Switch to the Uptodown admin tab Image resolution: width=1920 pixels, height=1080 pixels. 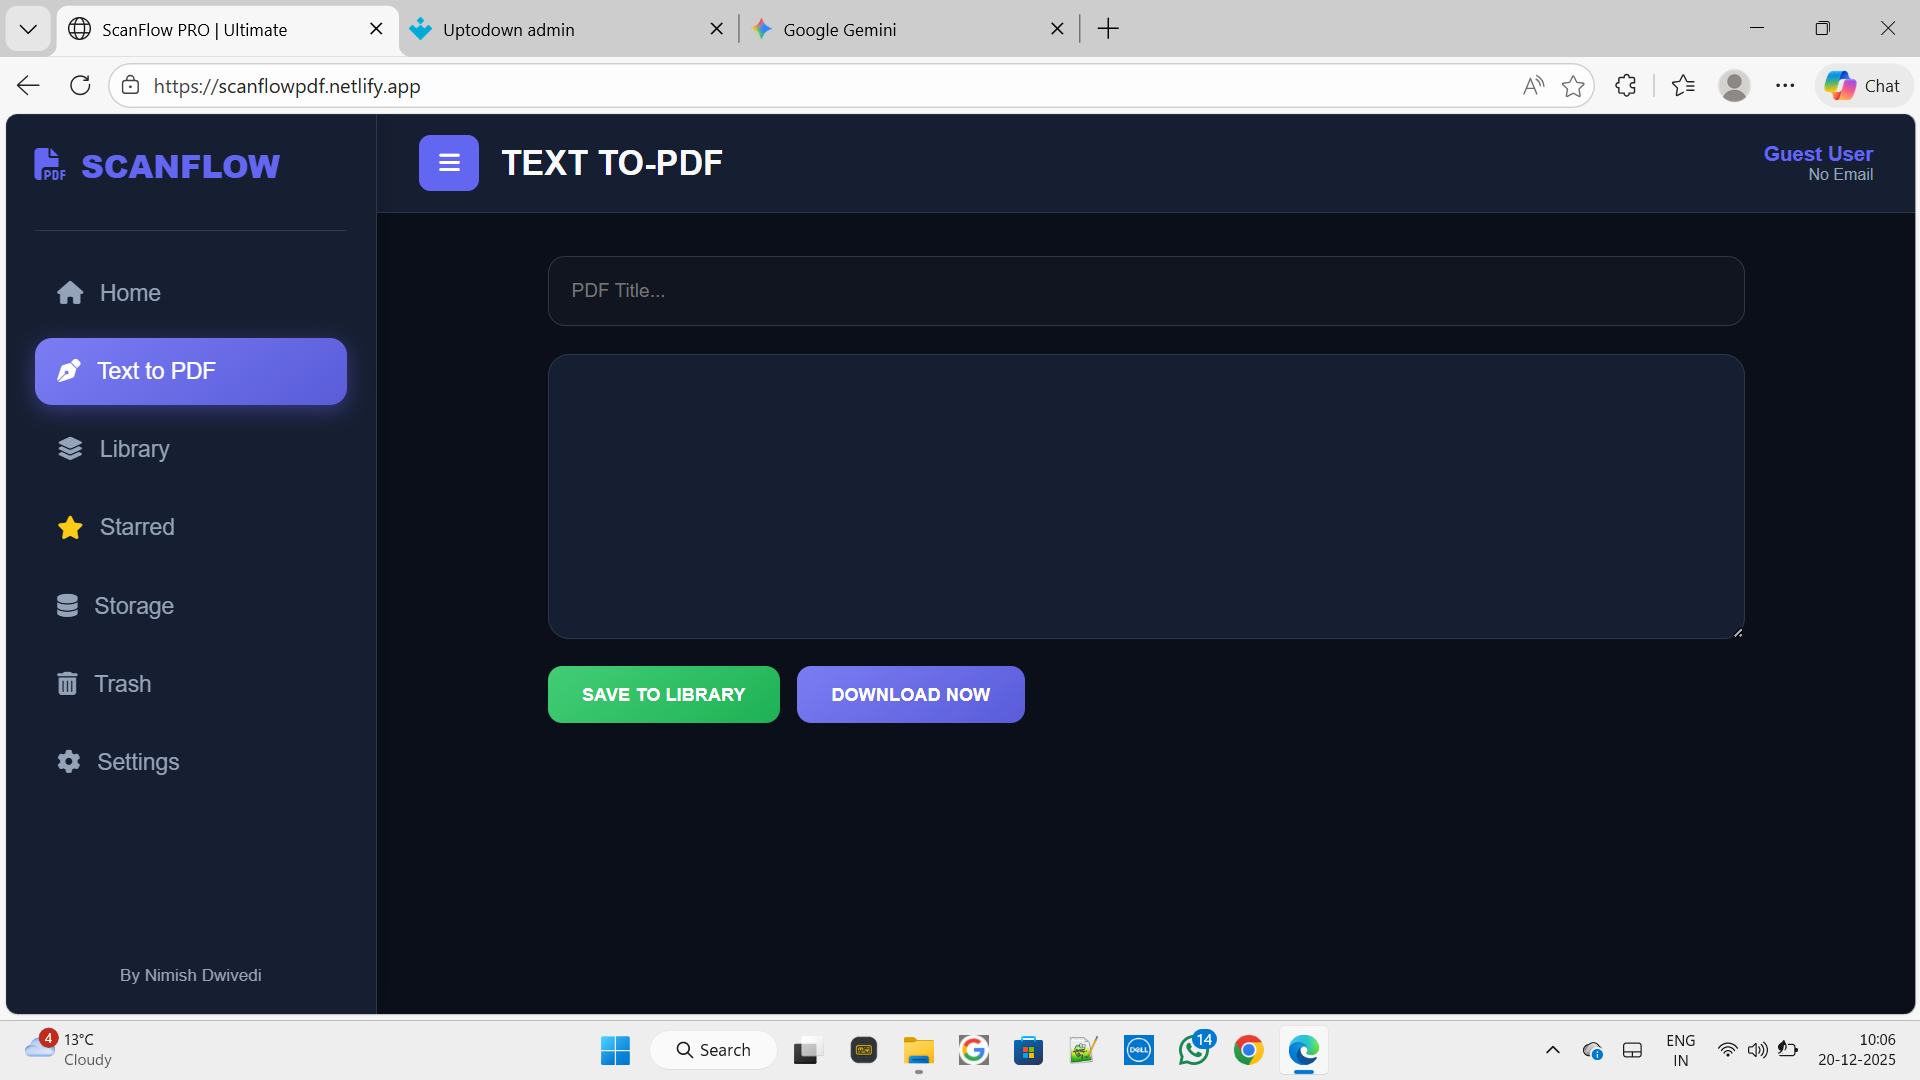[x=568, y=30]
